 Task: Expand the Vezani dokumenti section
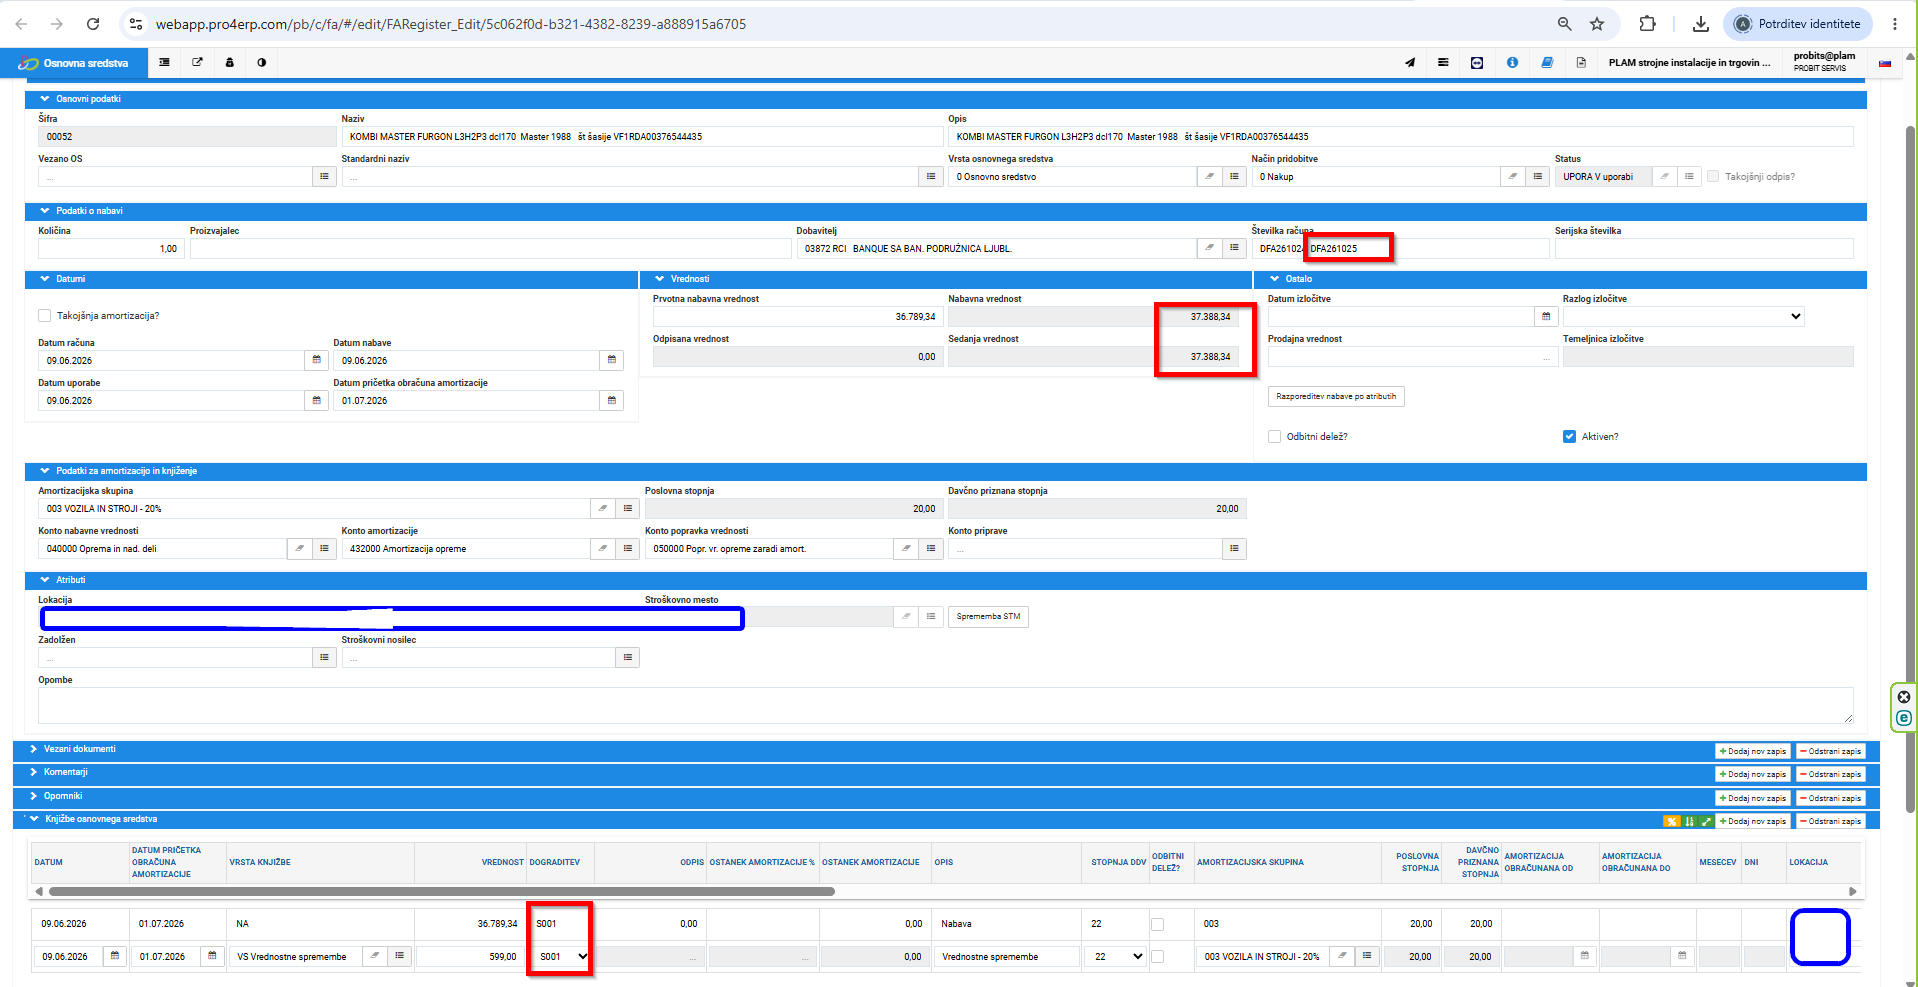(x=33, y=749)
